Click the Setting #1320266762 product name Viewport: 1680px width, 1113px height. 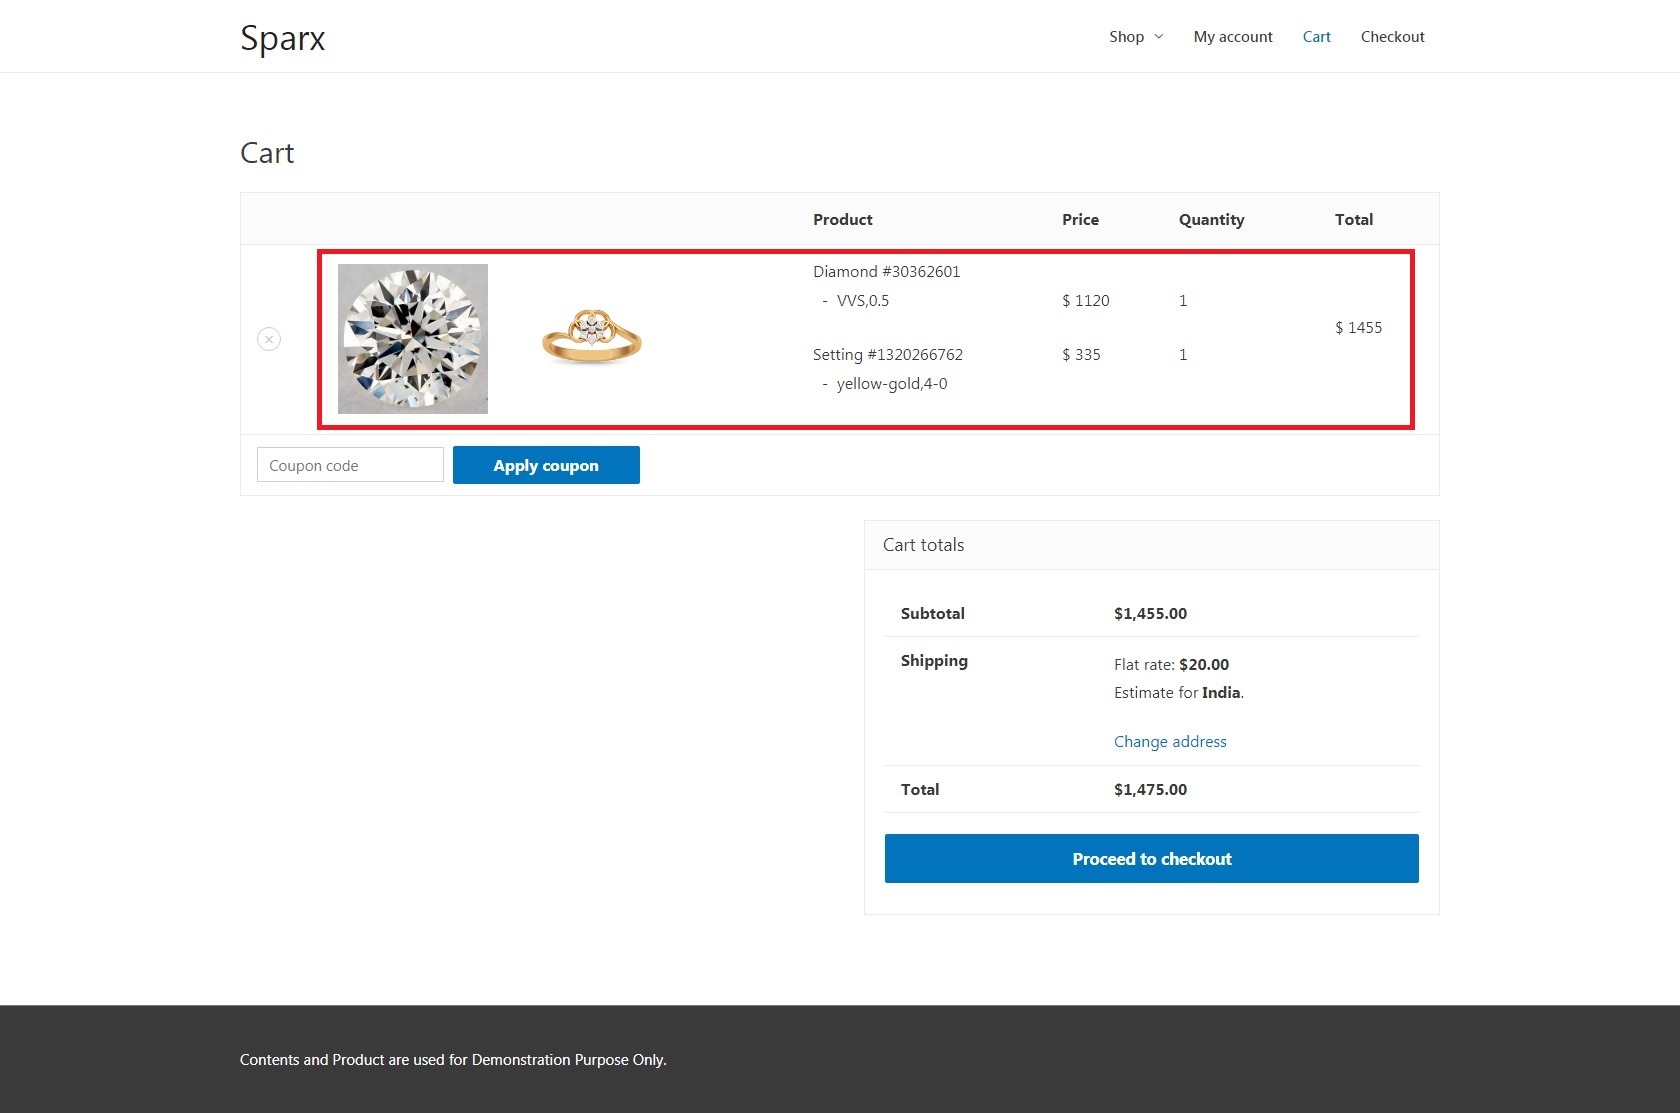coord(887,355)
